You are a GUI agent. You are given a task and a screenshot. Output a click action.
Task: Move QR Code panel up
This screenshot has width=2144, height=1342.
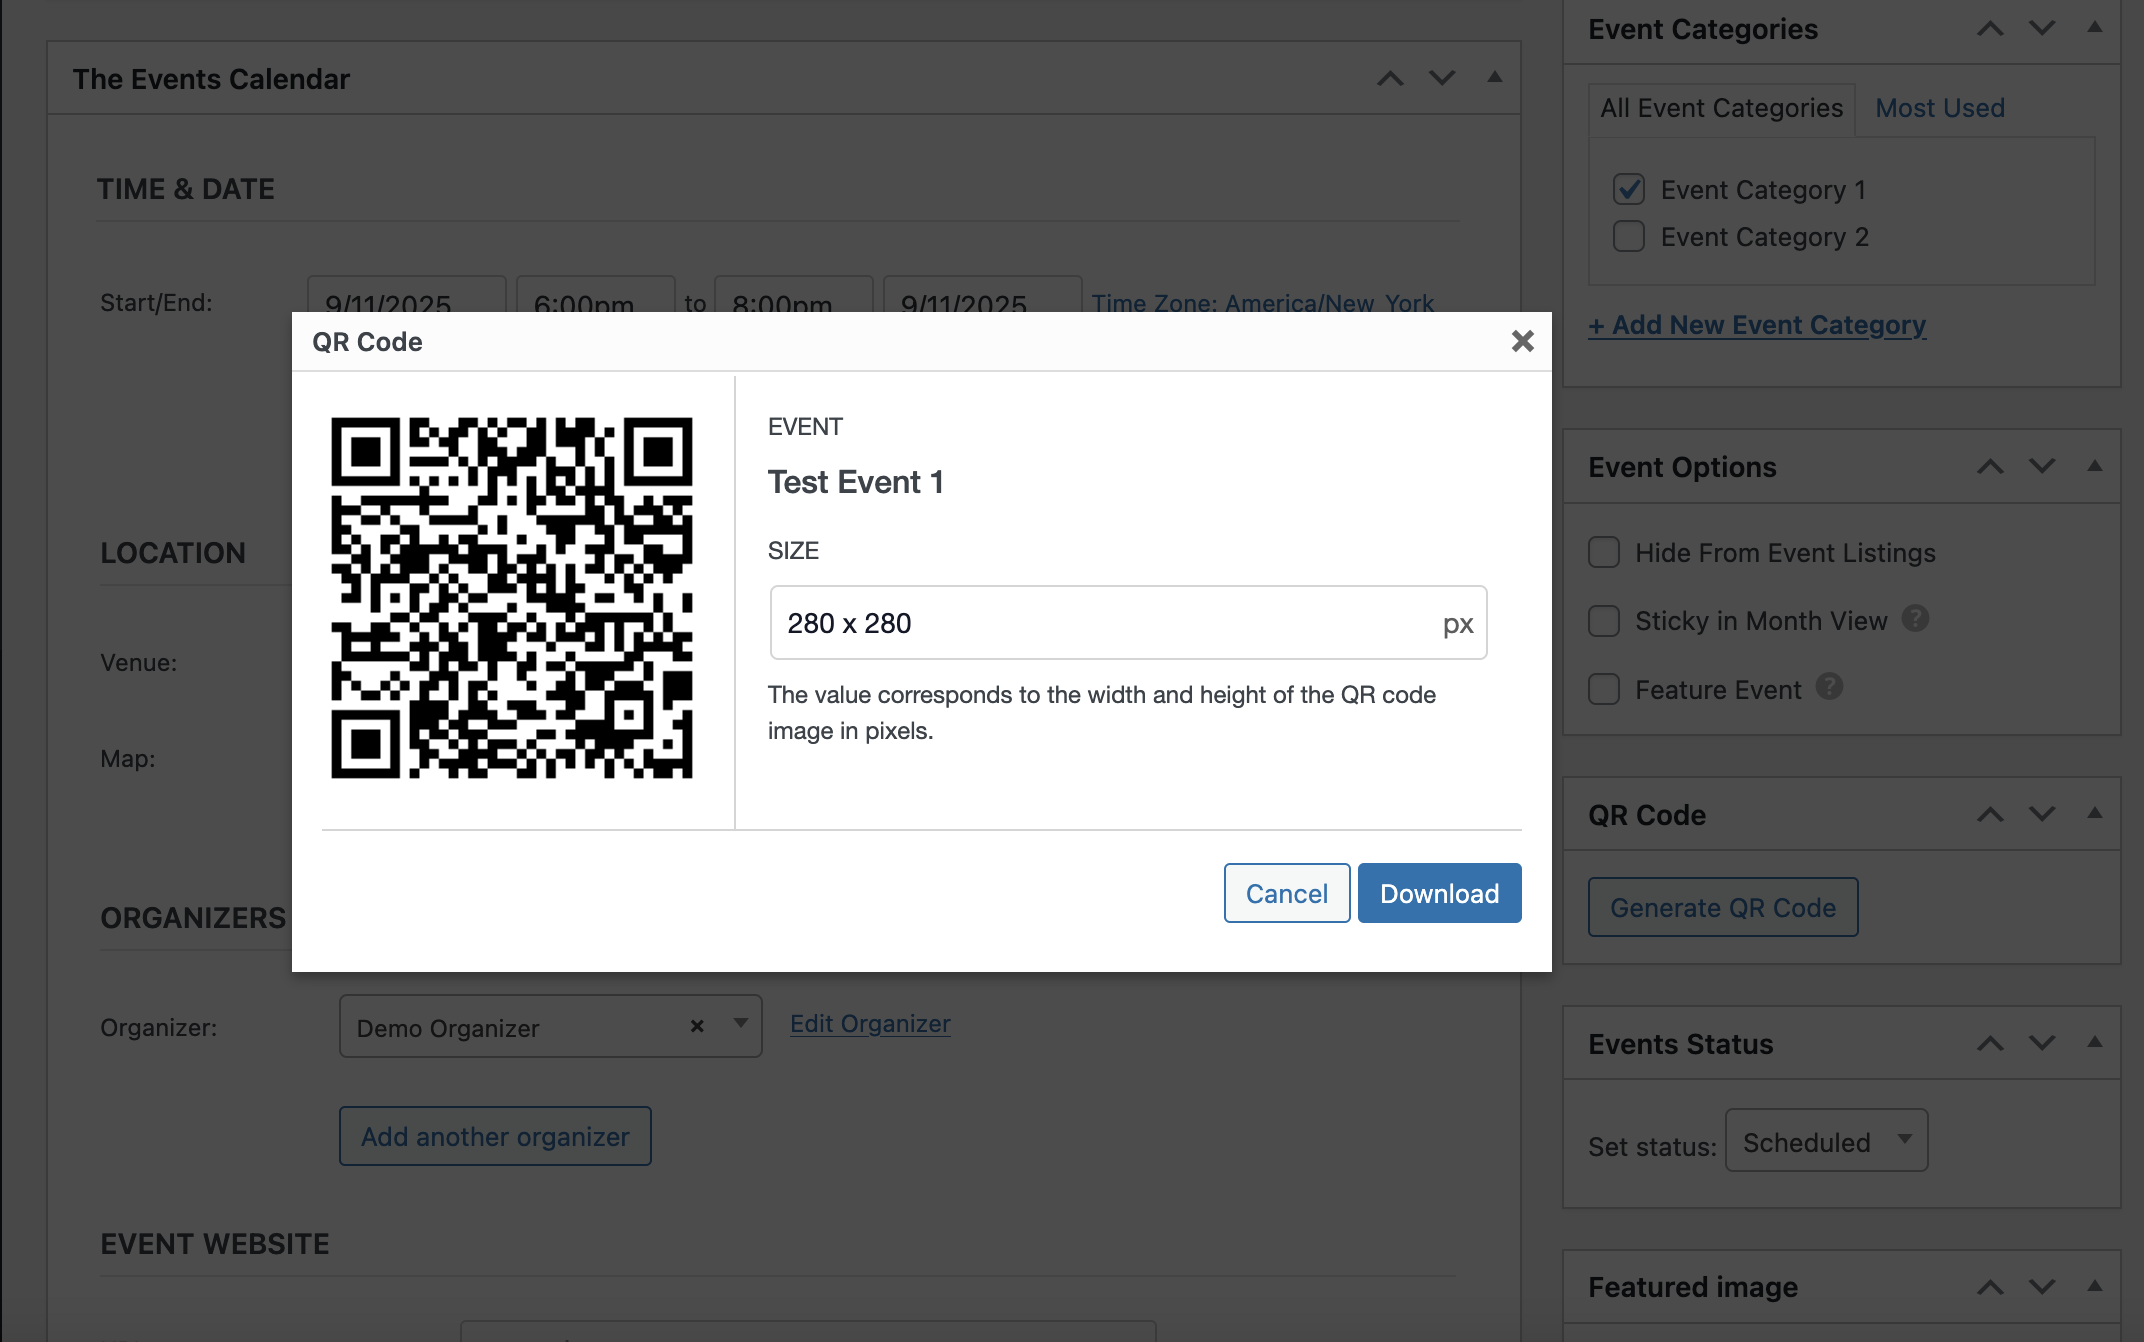pyautogui.click(x=1990, y=815)
